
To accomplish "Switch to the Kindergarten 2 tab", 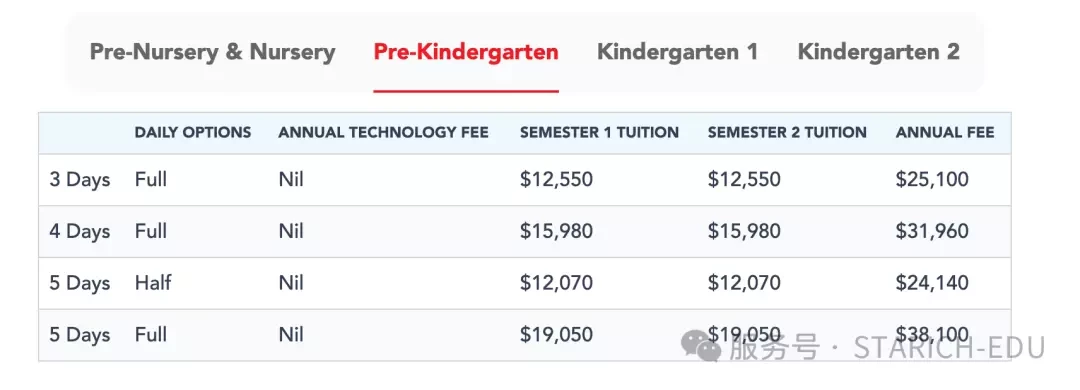I will pos(878,52).
